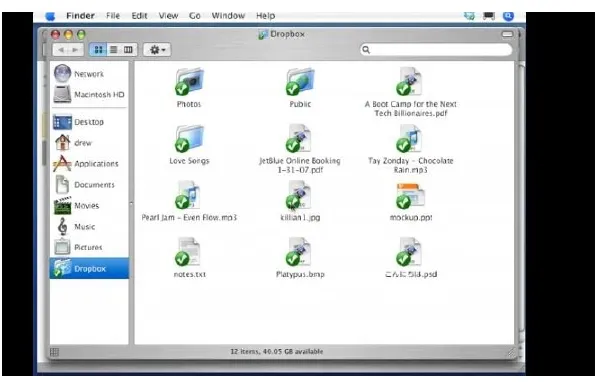Click the status bar grid icon
This screenshot has height=382, width=600.
point(54,352)
